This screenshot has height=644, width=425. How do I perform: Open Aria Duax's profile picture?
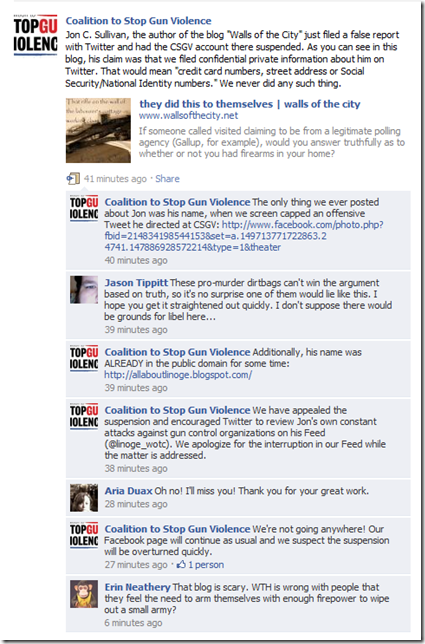(x=84, y=498)
